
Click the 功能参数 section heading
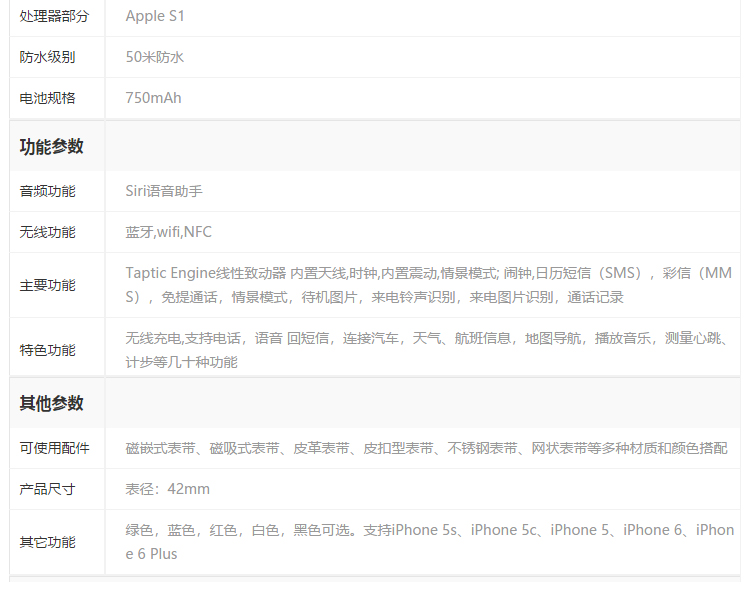[51, 146]
